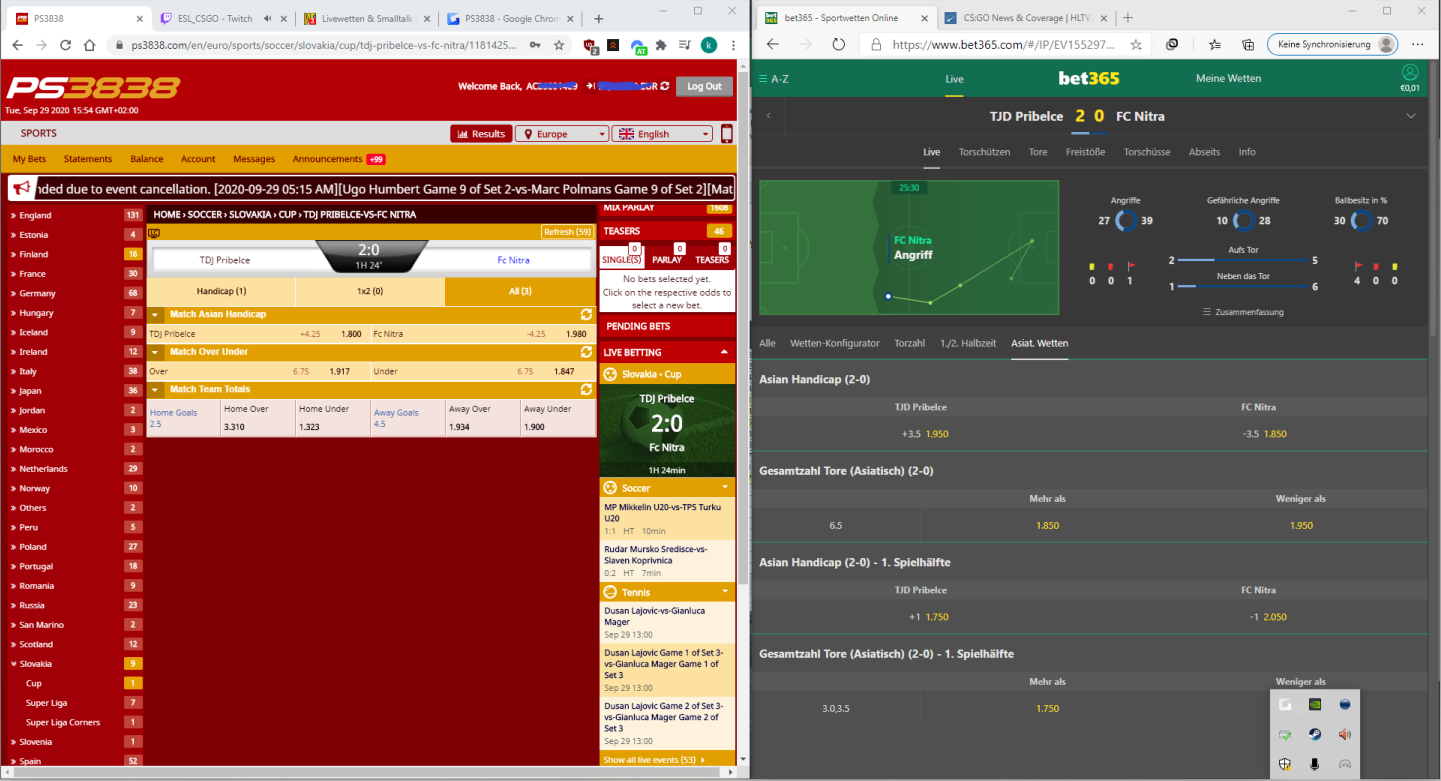Image resolution: width=1441 pixels, height=781 pixels.
Task: Open My Bets in PS3838 menu
Action: coord(29,159)
